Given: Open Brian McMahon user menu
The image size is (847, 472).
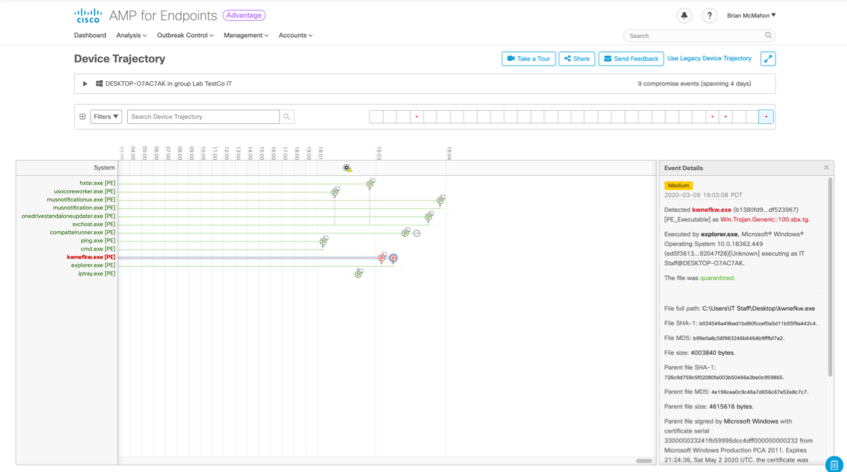Looking at the screenshot, I should (751, 16).
